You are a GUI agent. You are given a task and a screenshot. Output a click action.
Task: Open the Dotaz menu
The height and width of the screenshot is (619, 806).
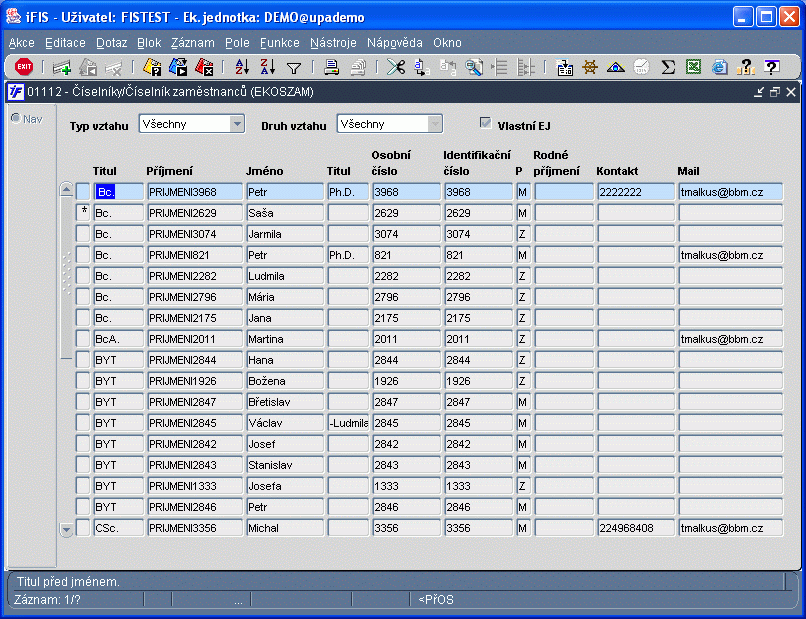point(112,43)
